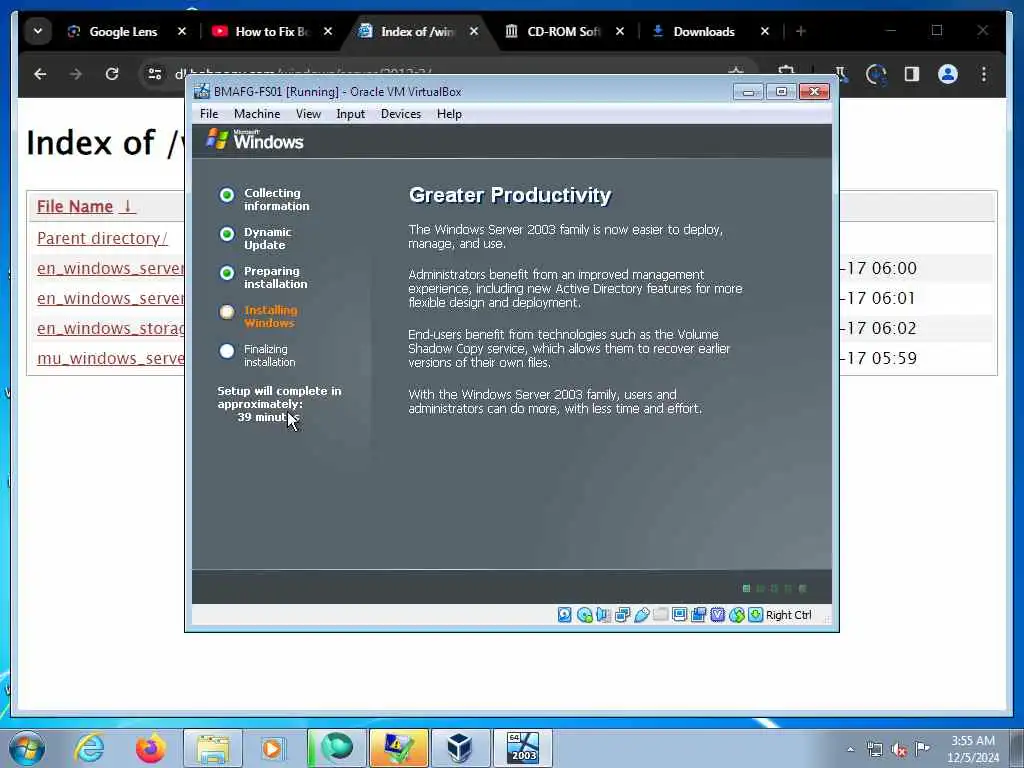
Task: Close the CD-ROM Soft tab
Action: point(620,31)
